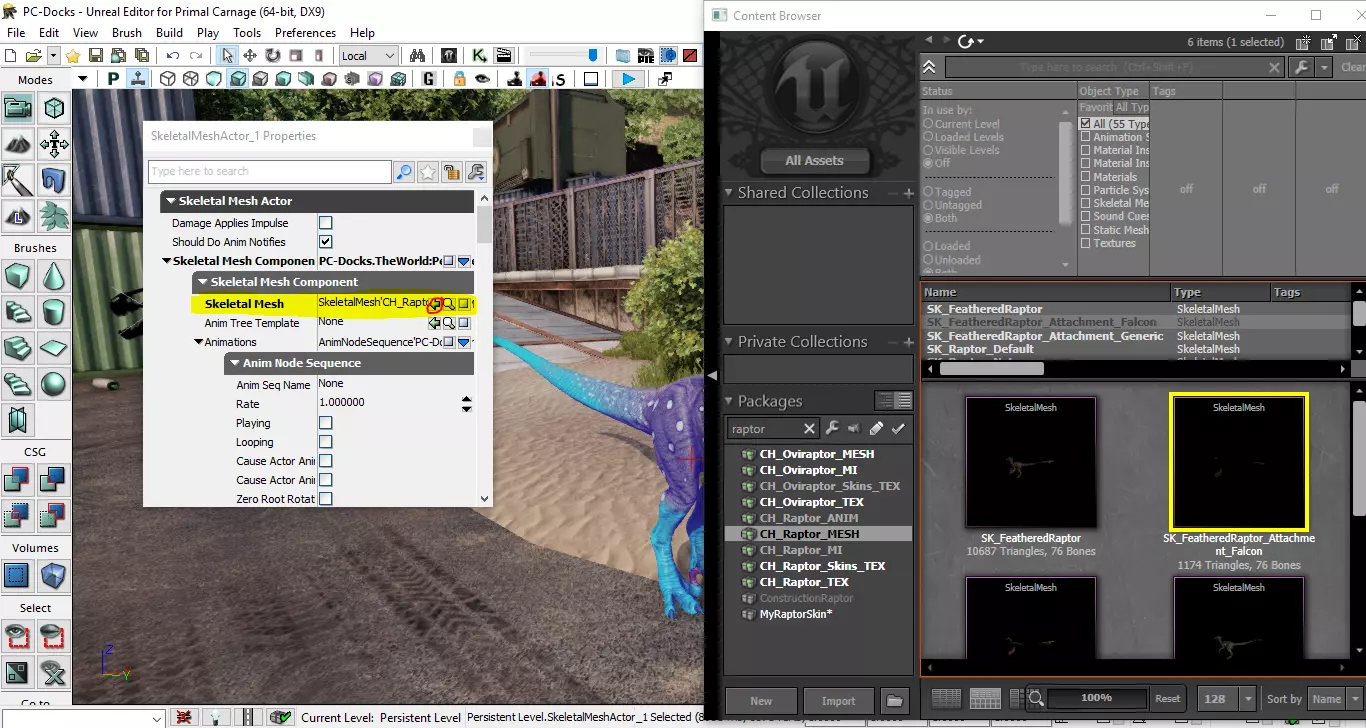1366x728 pixels.
Task: Click the CSG Add tool icon
Action: point(18,480)
